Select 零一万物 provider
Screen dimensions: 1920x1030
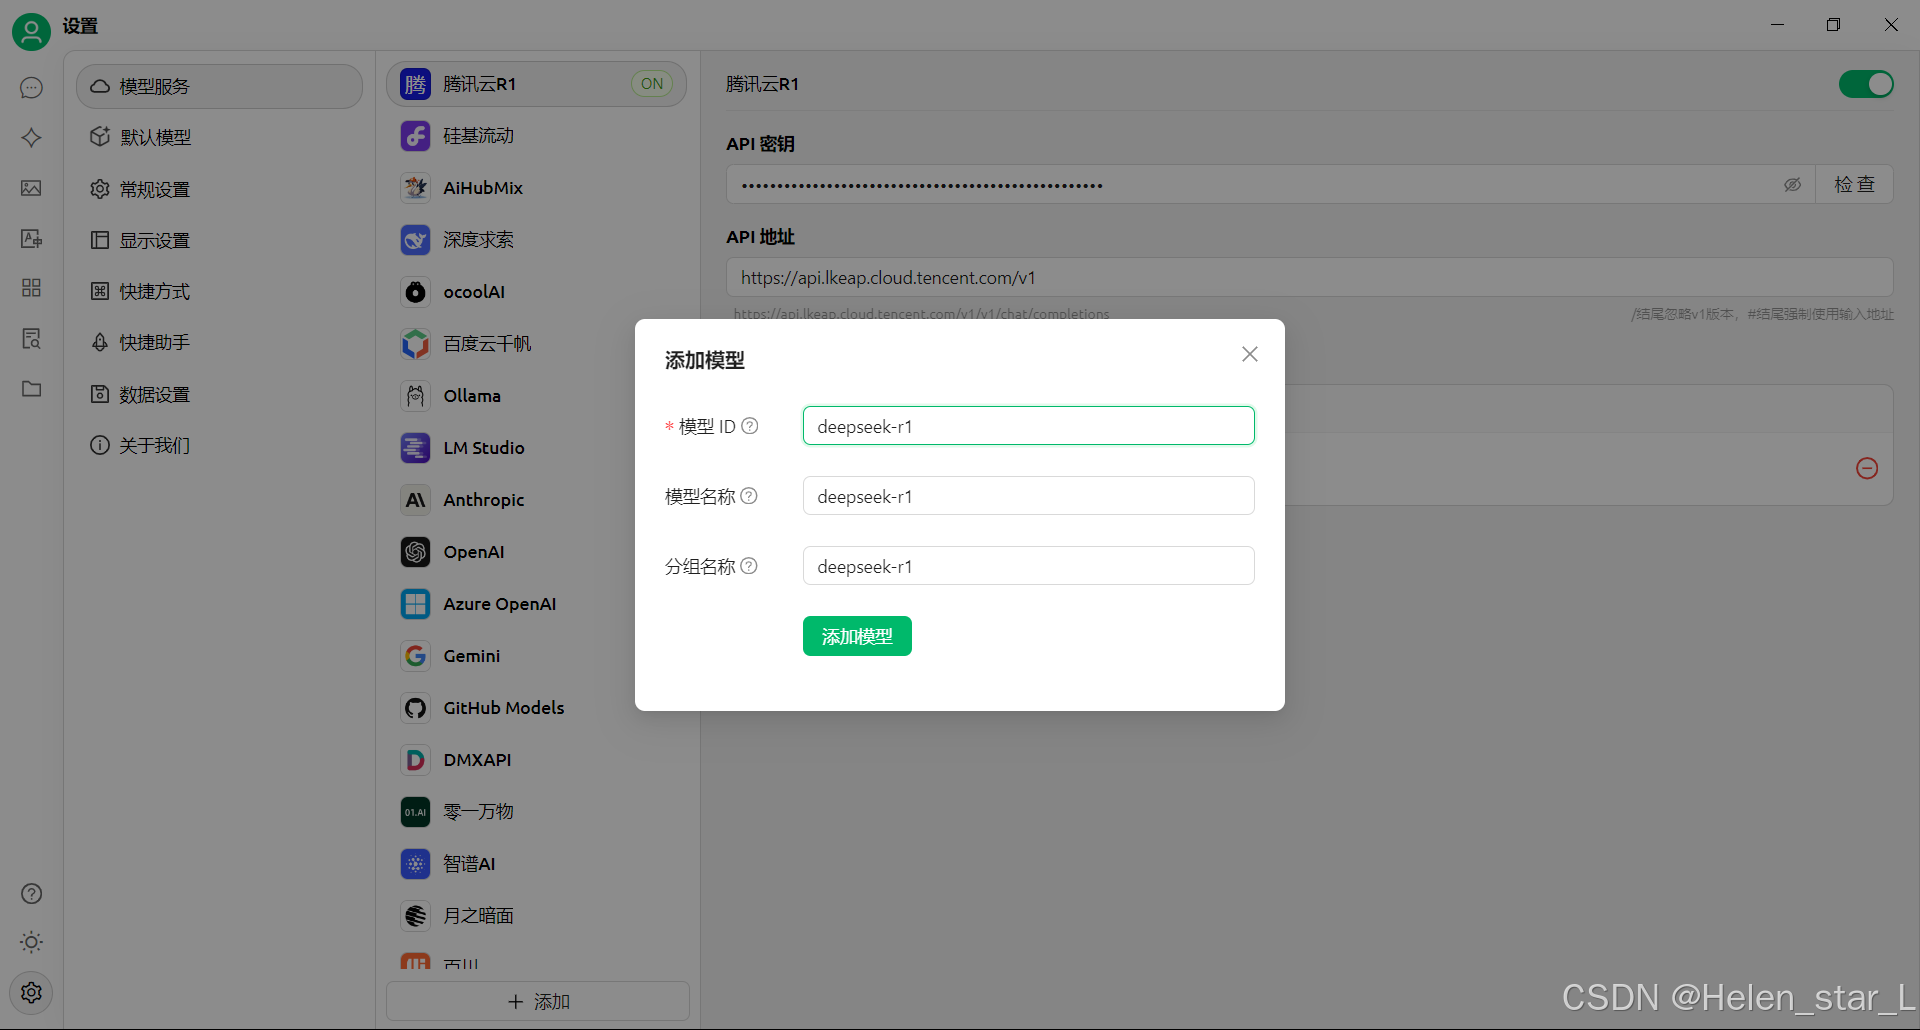pos(536,812)
